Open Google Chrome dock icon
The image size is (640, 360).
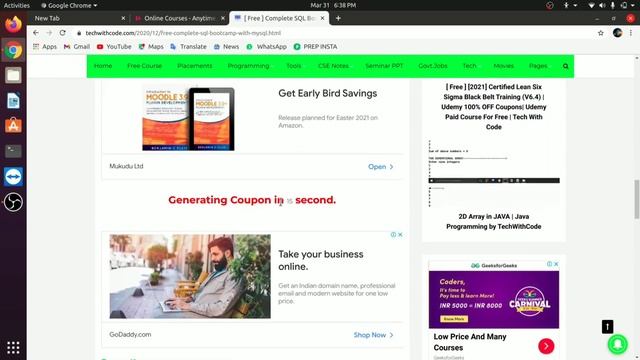(13, 50)
